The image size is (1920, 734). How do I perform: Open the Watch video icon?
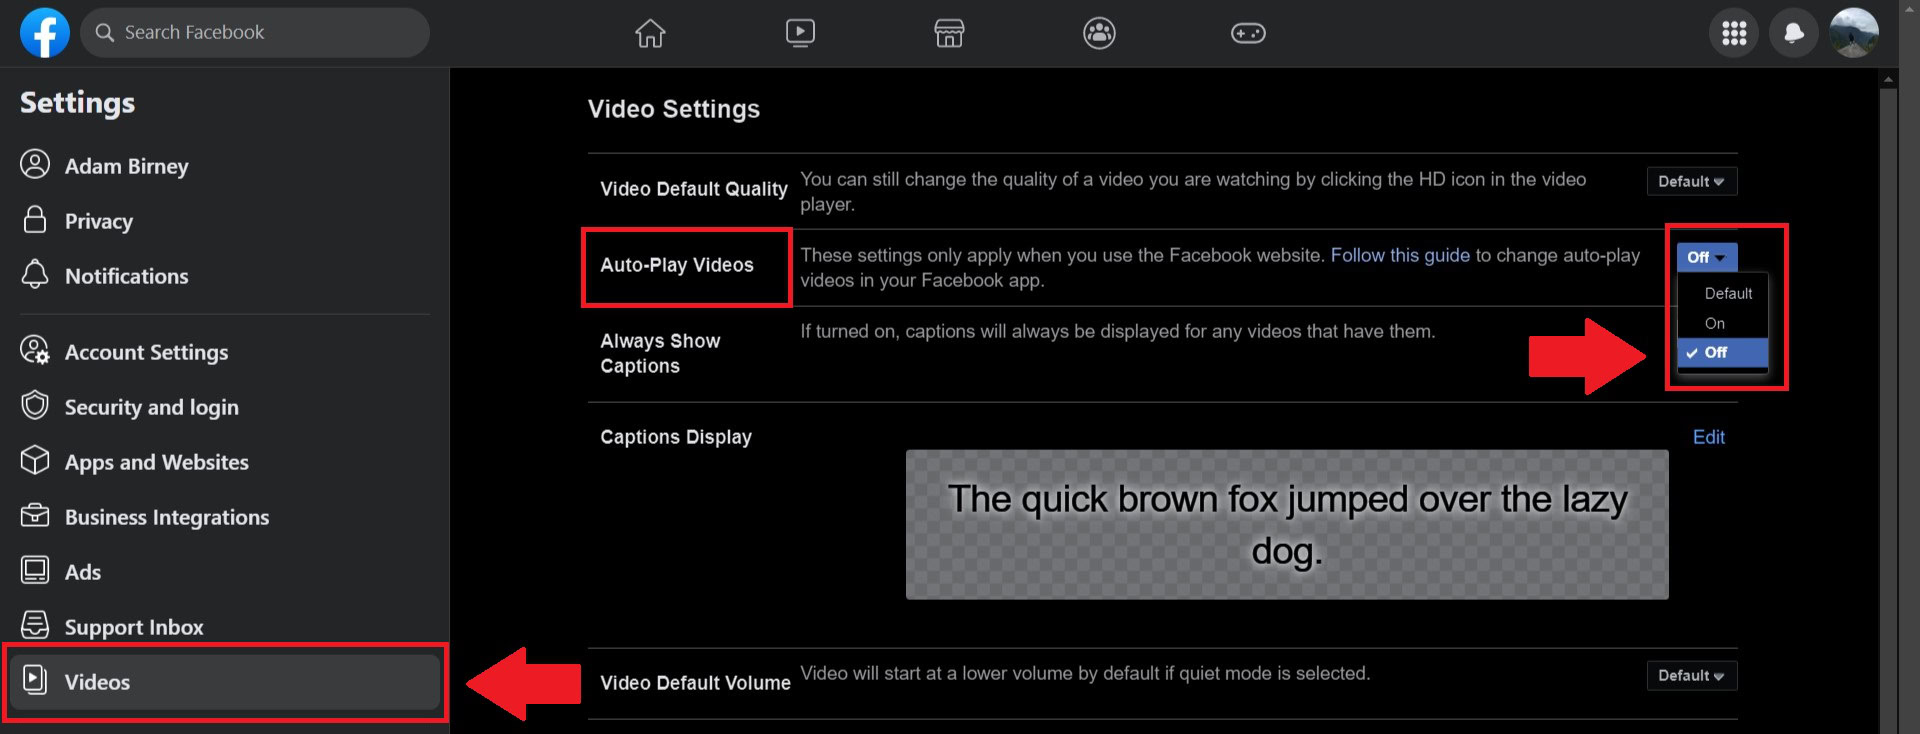pos(800,33)
